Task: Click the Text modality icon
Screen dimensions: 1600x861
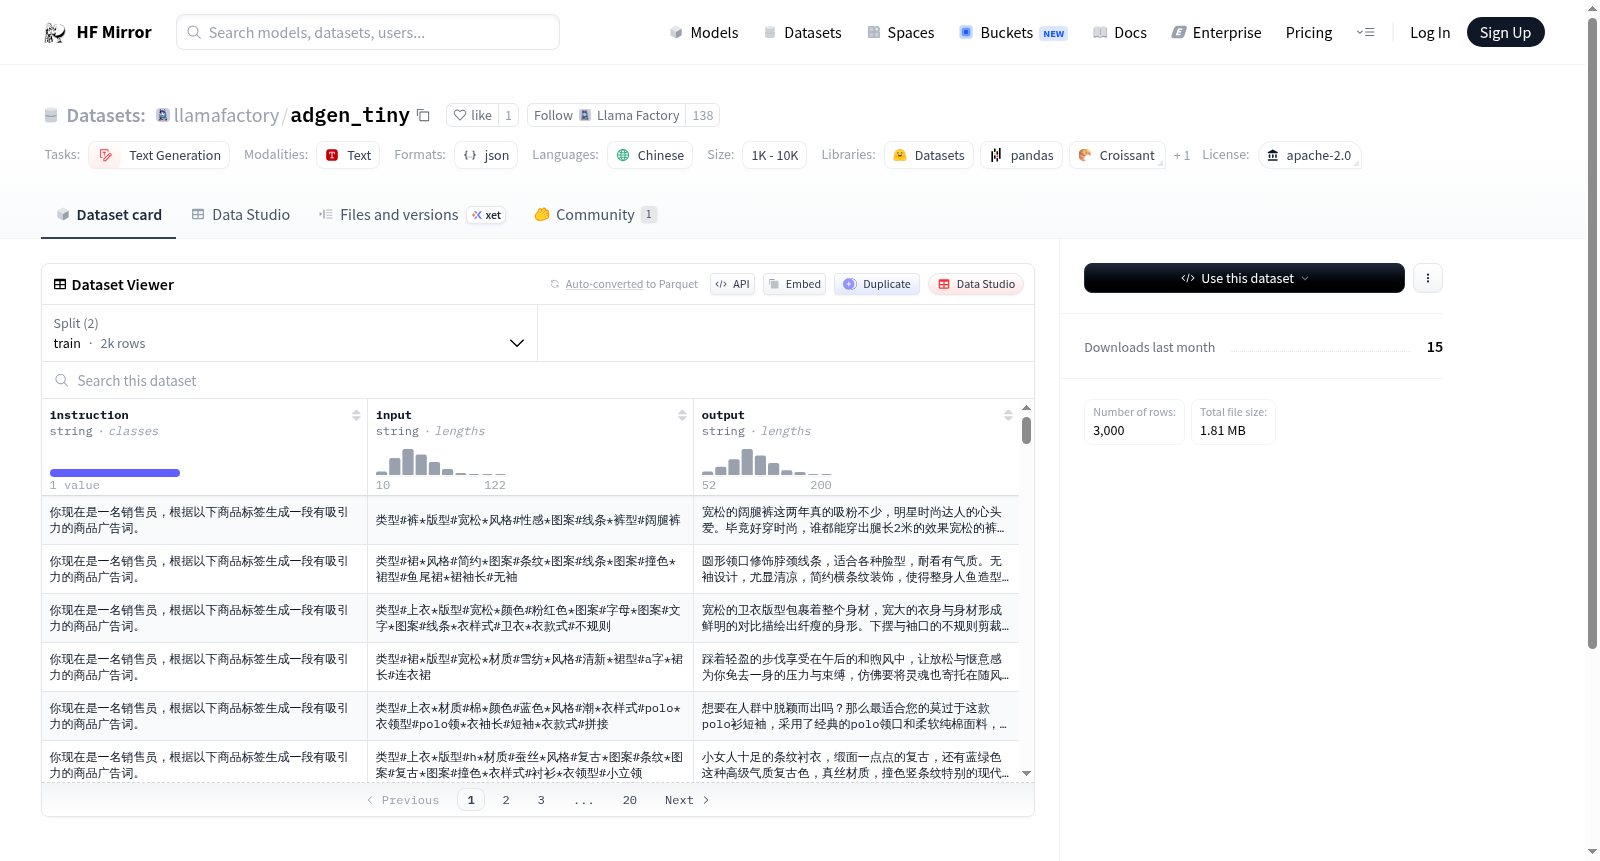Action: pyautogui.click(x=332, y=155)
